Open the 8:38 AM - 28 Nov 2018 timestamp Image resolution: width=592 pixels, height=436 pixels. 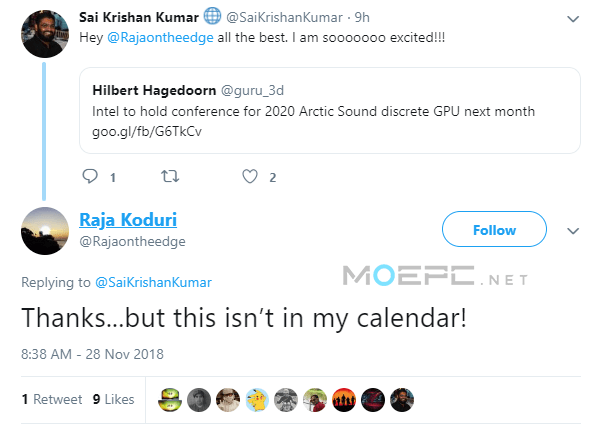coord(92,354)
